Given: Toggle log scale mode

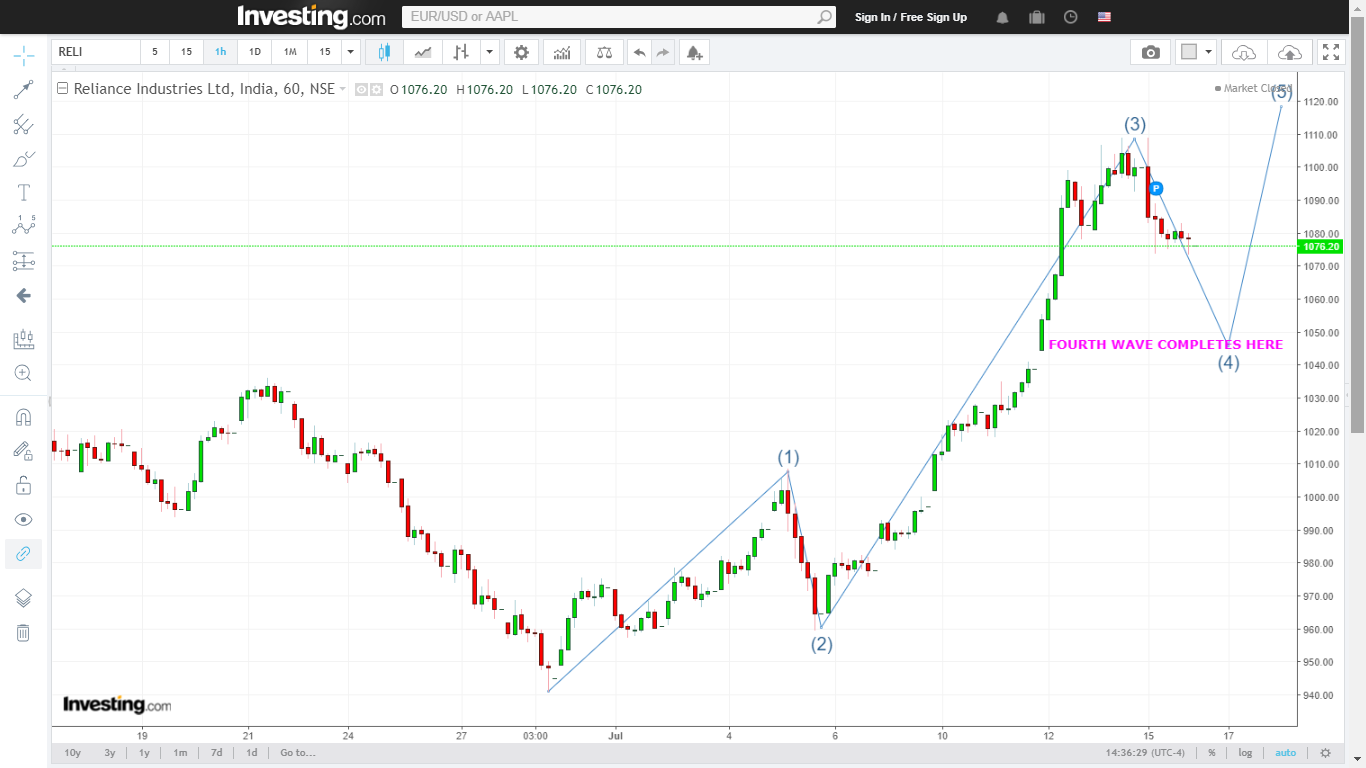Looking at the screenshot, I should pos(1245,753).
